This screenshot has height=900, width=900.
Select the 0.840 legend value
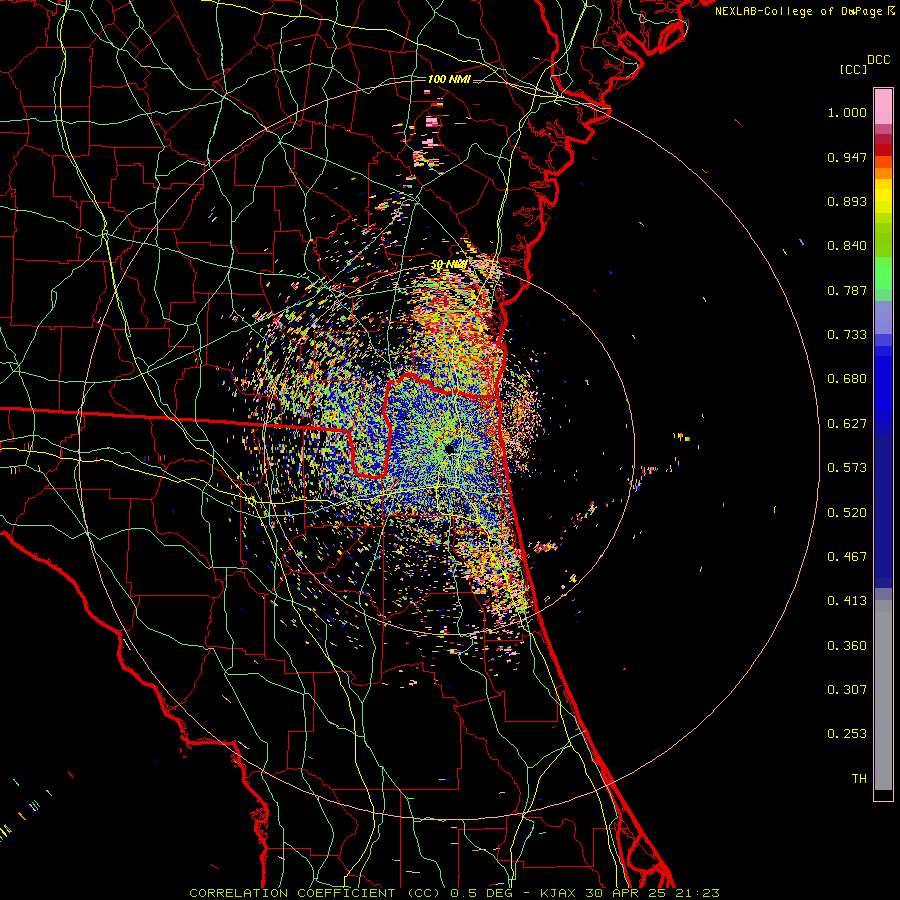click(847, 246)
